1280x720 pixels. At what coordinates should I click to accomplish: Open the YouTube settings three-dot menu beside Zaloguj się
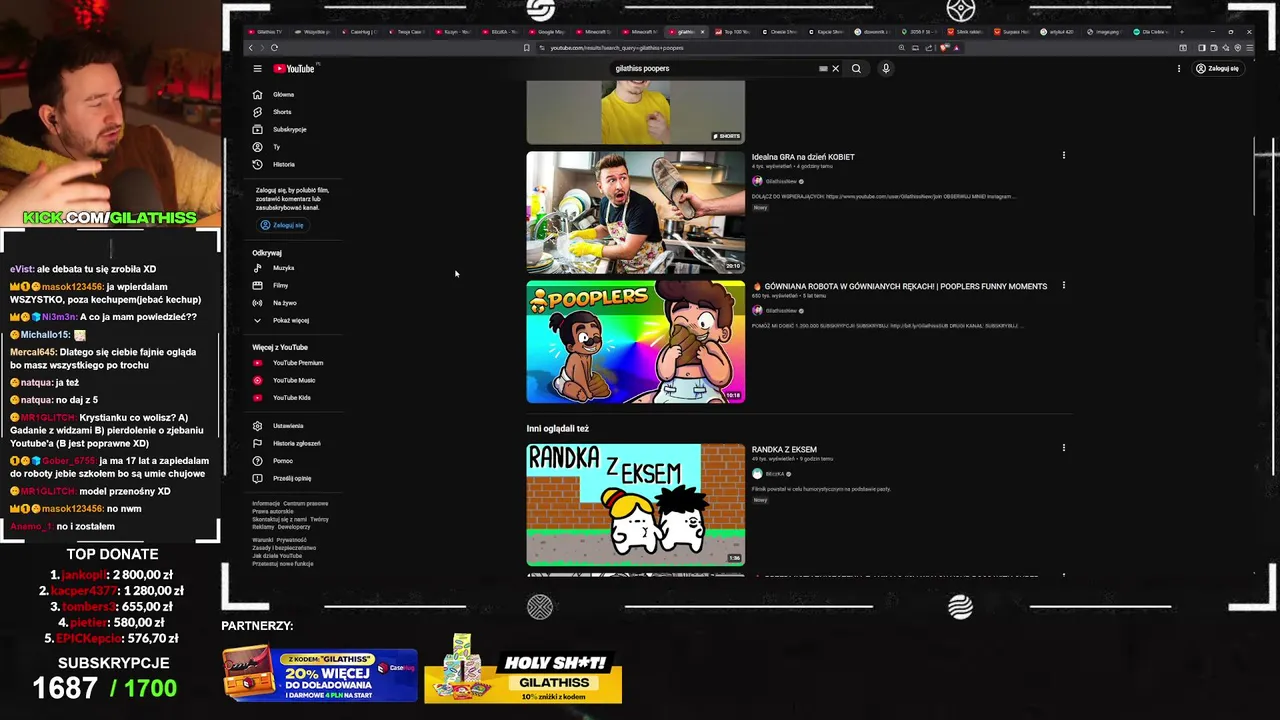click(1179, 69)
